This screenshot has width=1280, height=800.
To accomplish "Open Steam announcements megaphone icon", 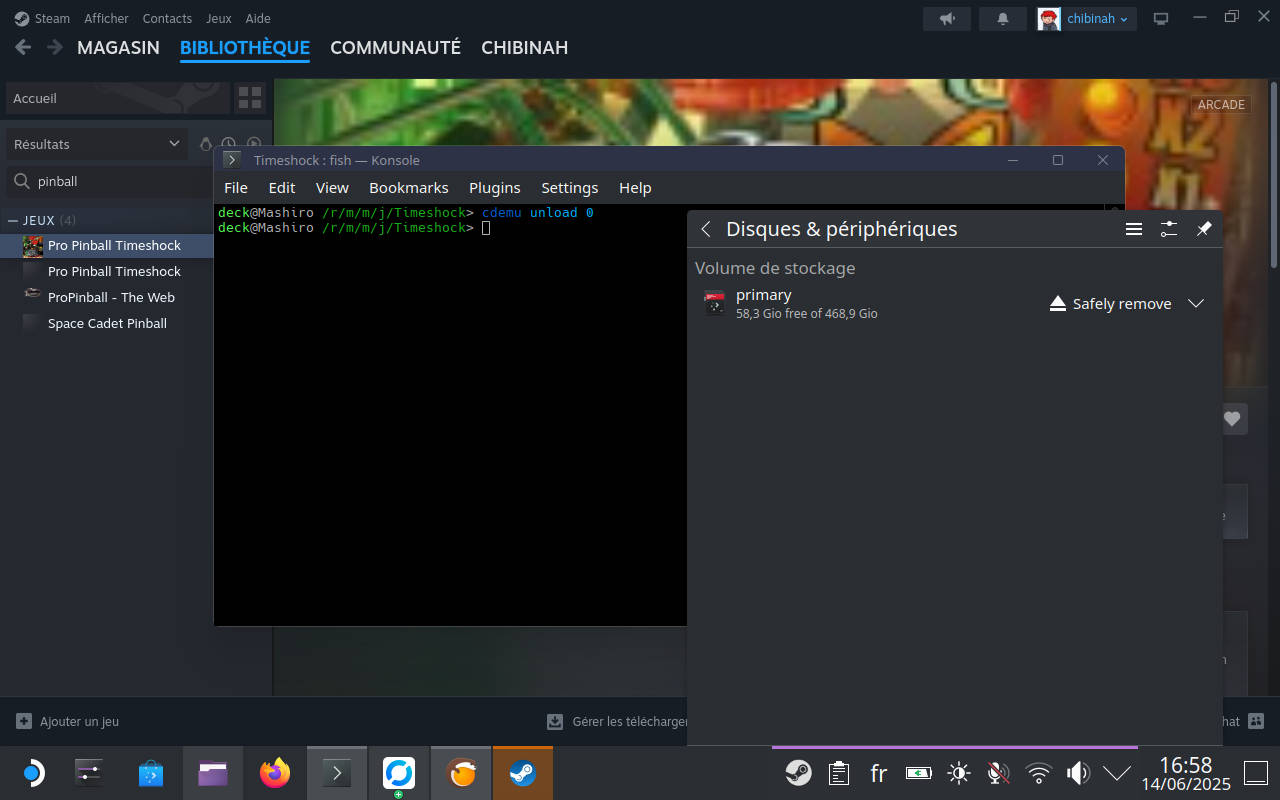I will [947, 18].
